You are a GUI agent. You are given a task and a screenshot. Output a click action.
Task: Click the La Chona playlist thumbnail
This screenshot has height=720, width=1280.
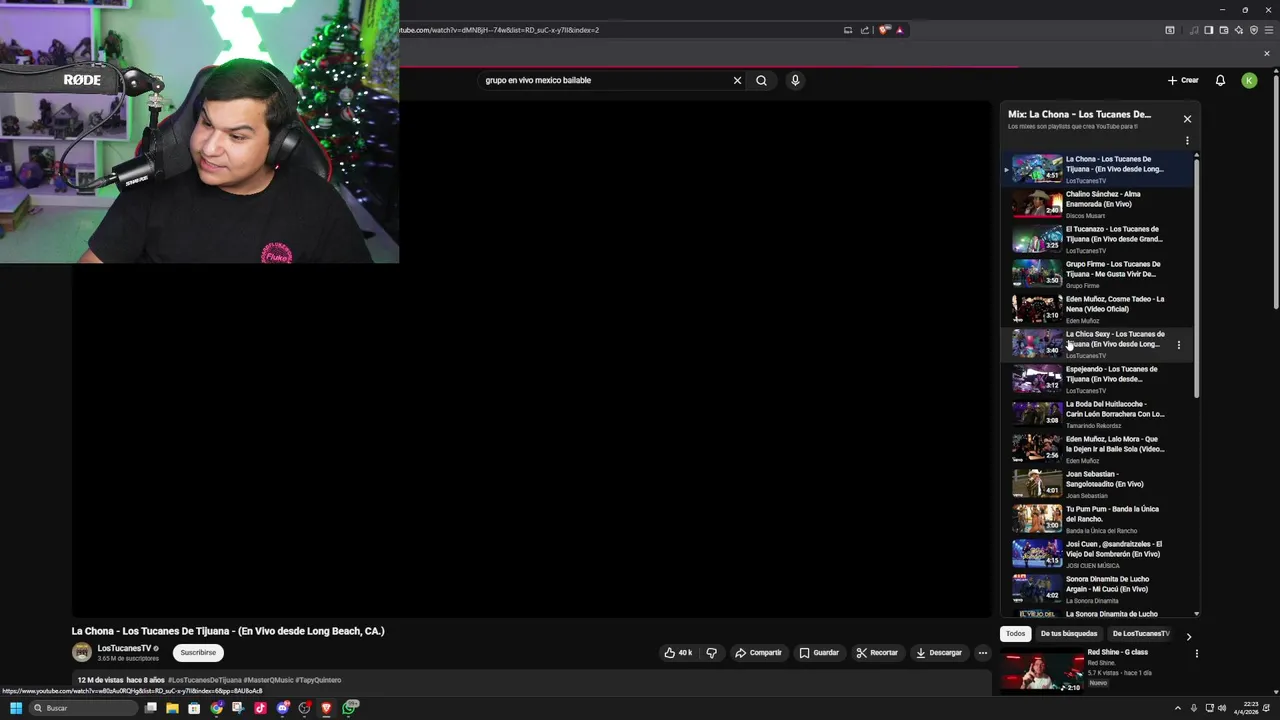1037,169
